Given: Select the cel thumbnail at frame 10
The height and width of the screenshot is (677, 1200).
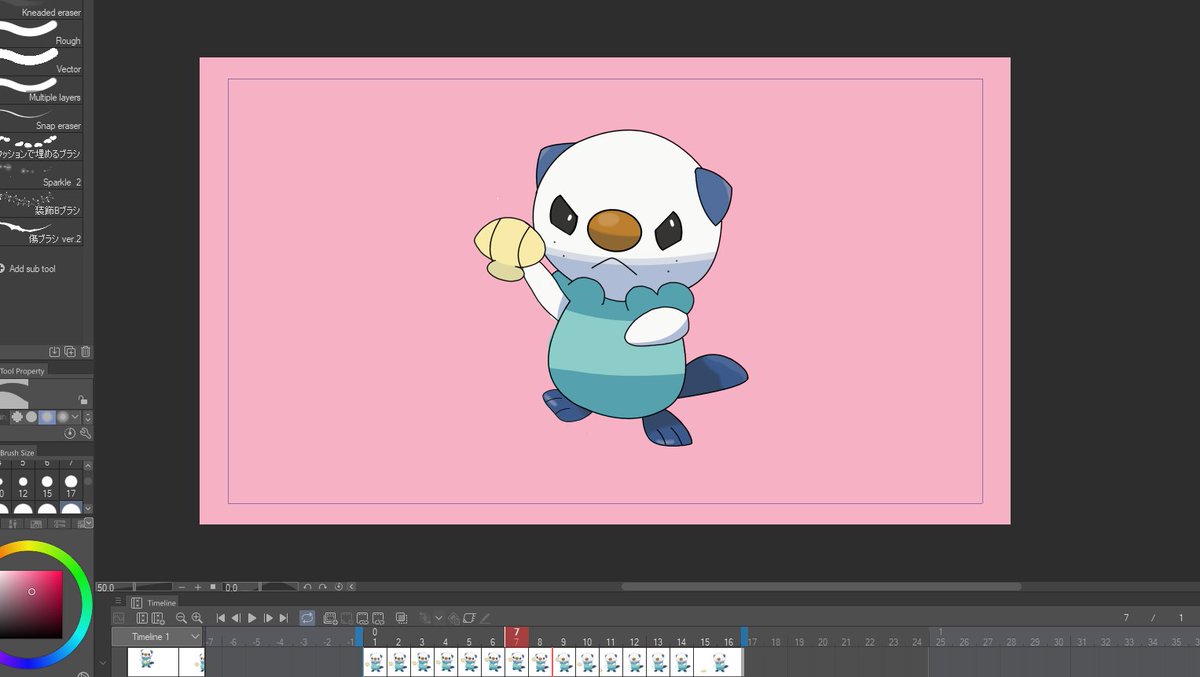Looking at the screenshot, I should click(587, 661).
